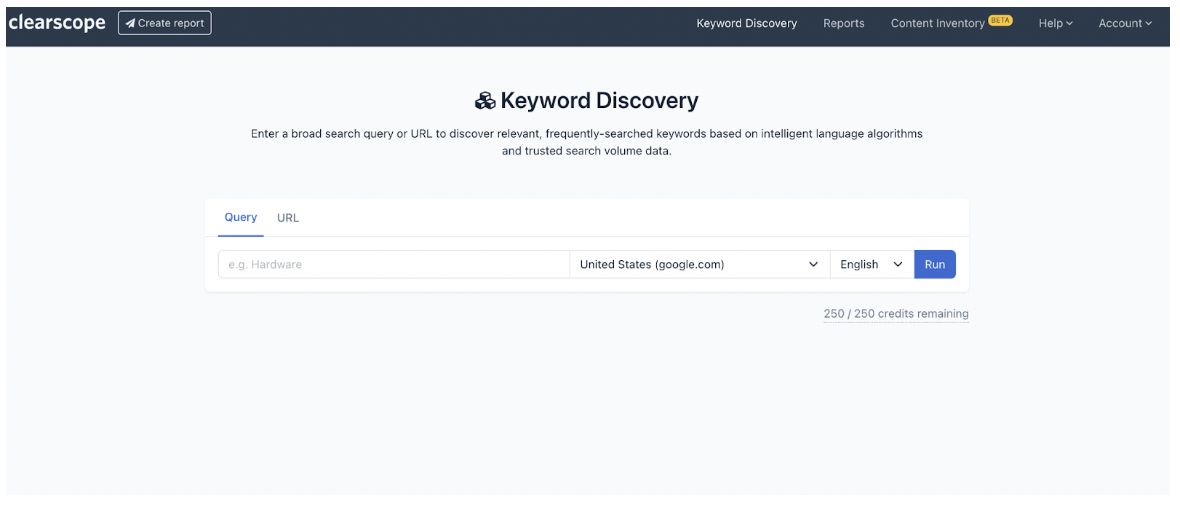The width and height of the screenshot is (1180, 506).
Task: Click the Keyword Discovery page heading
Action: pos(599,100)
